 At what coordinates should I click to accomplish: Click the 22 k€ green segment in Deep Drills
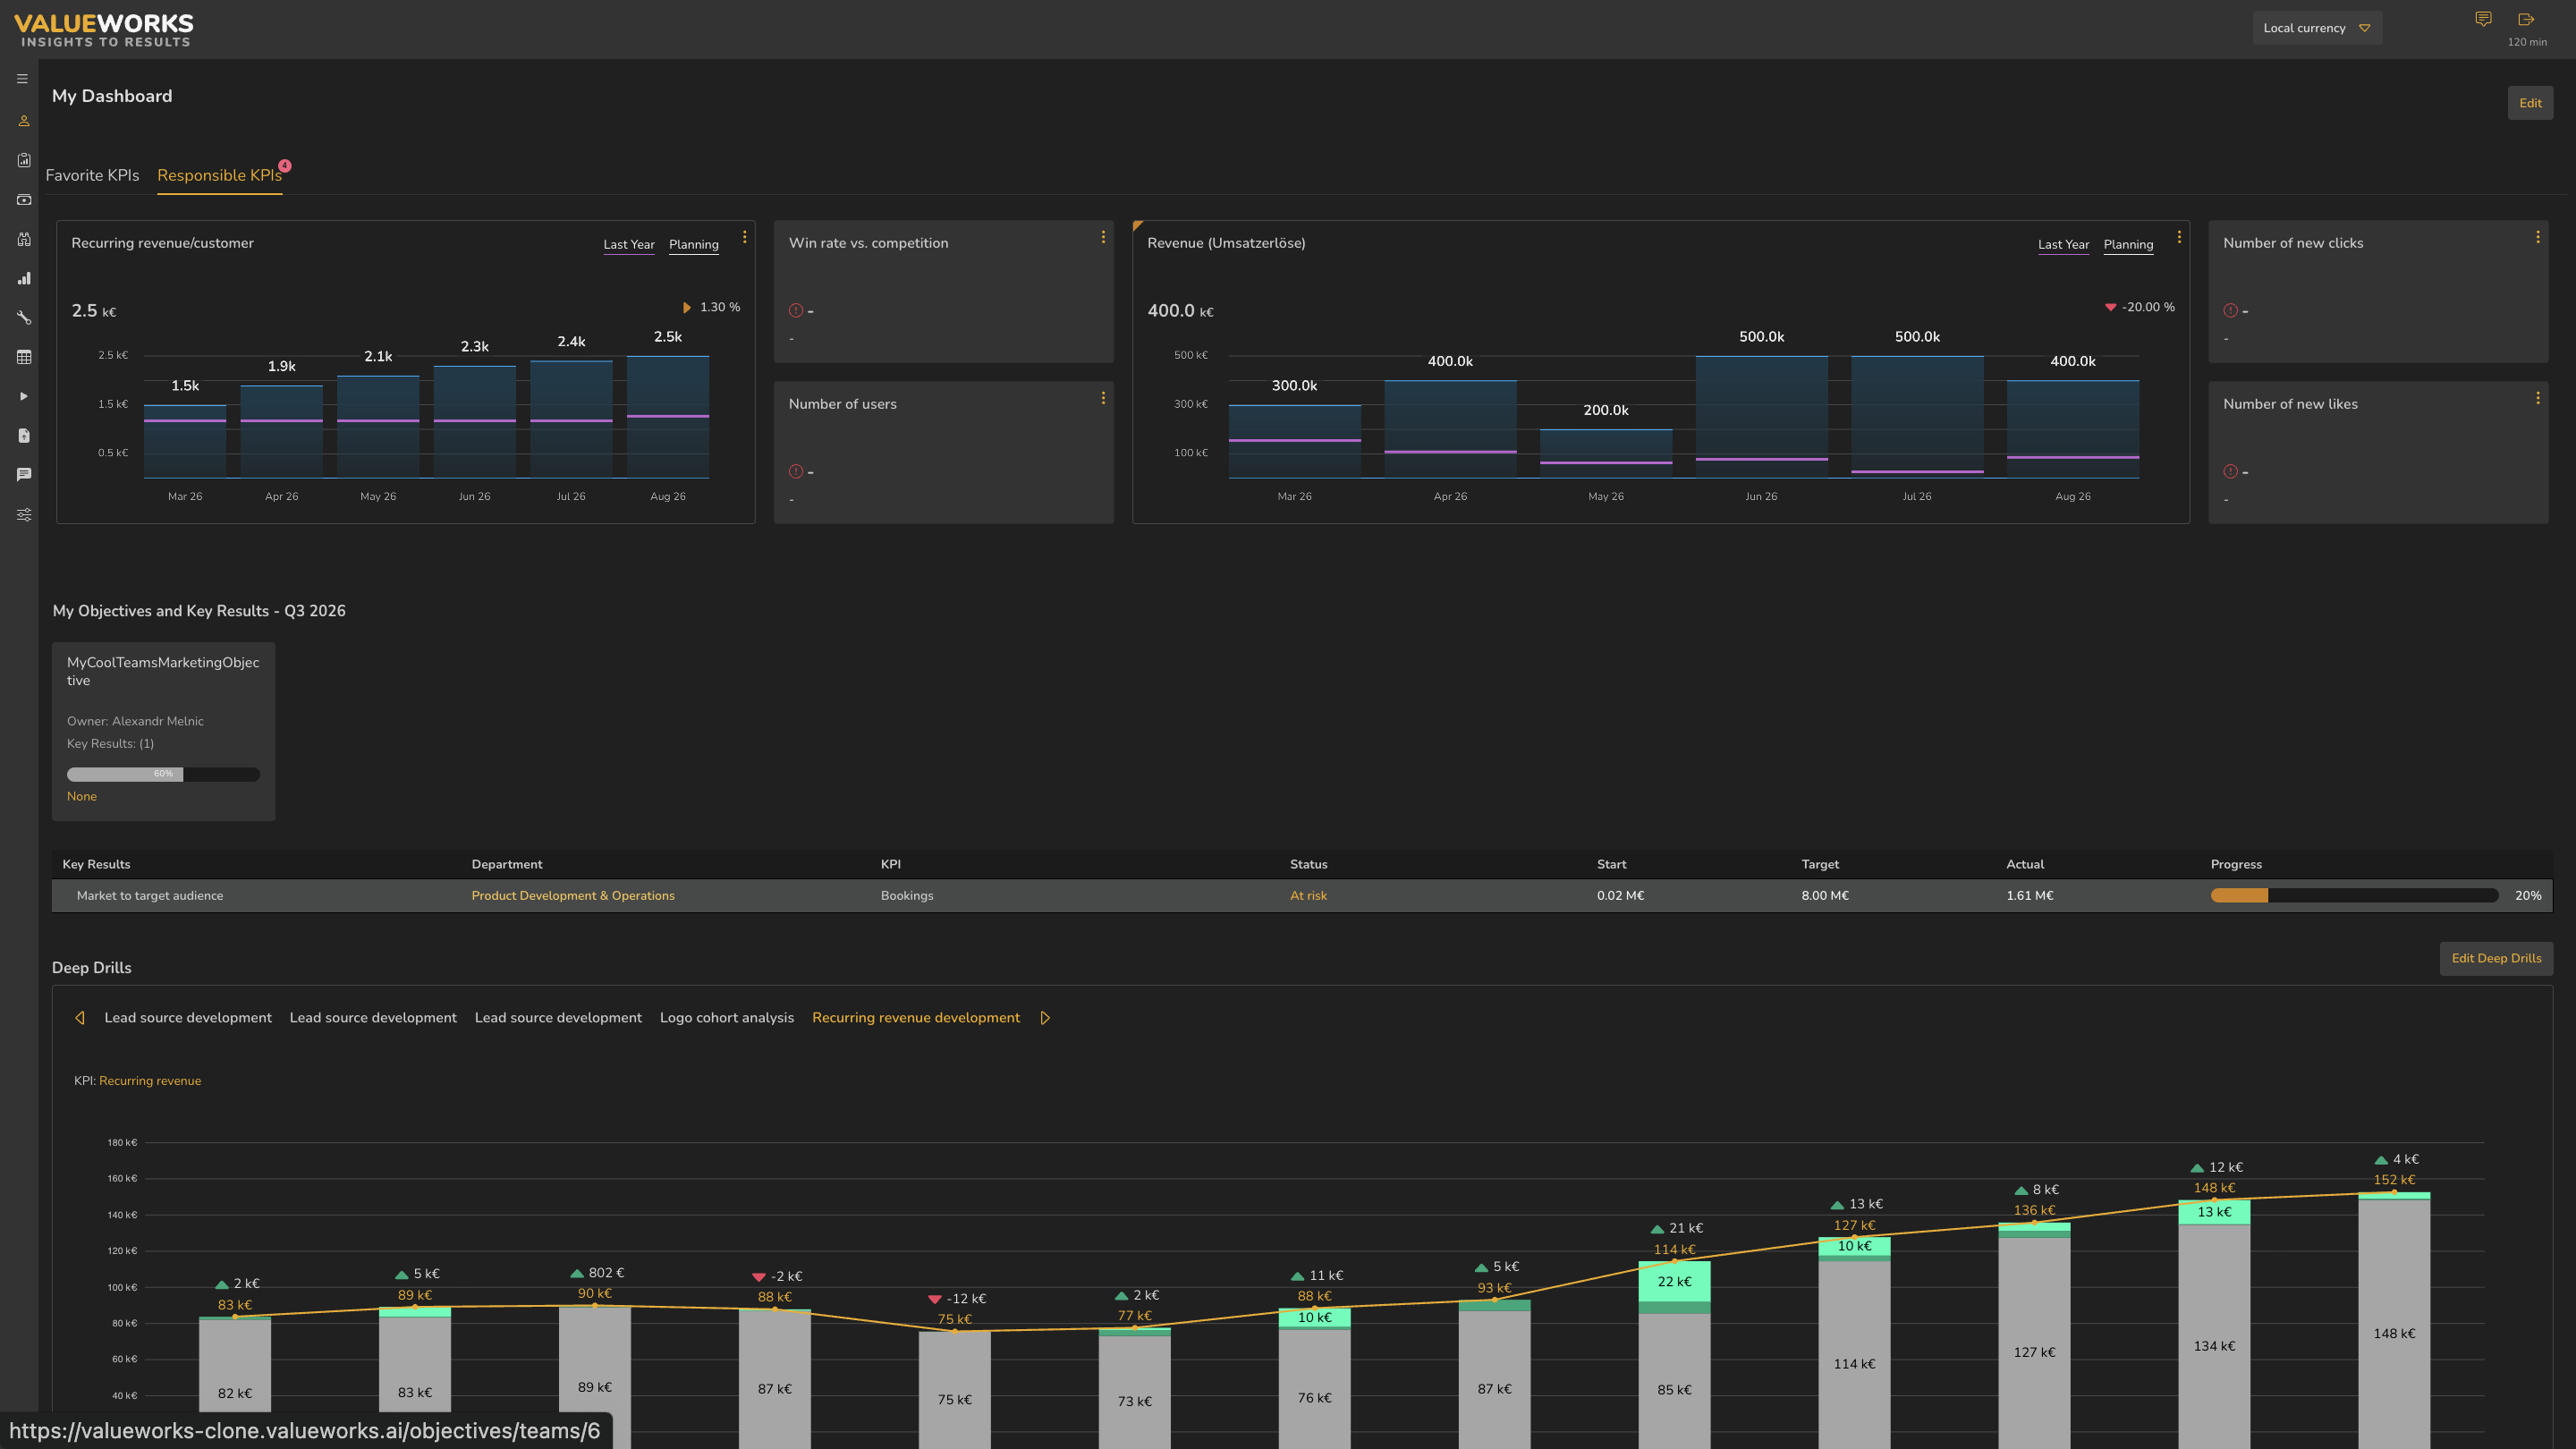tap(1674, 1282)
